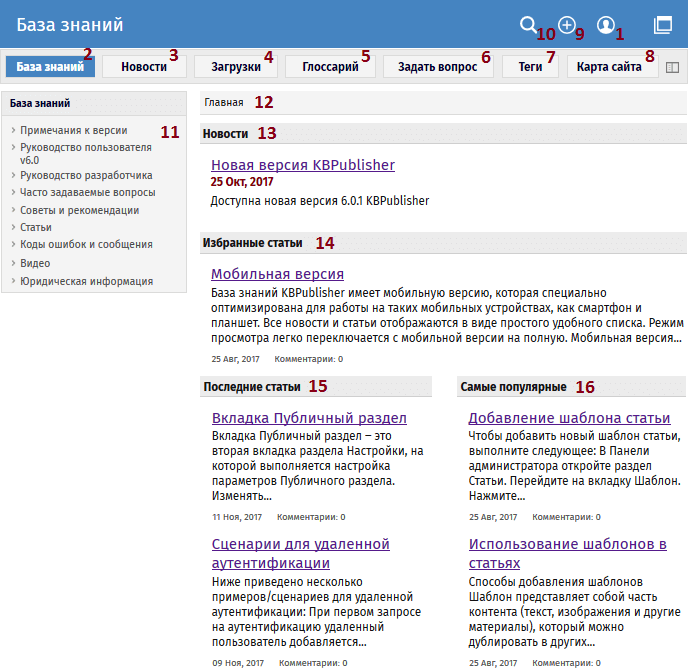Open «Советы и рекомендации» category
The height and width of the screenshot is (670, 689).
pyautogui.click(x=80, y=210)
